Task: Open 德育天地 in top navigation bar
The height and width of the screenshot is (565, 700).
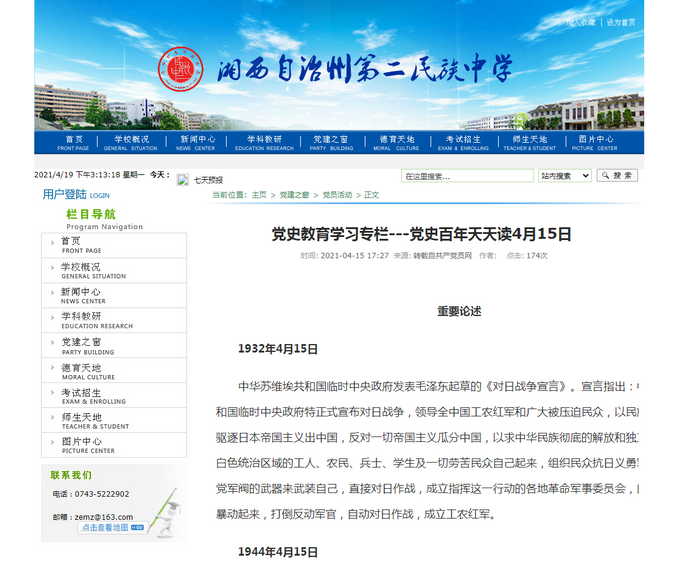Action: (396, 143)
